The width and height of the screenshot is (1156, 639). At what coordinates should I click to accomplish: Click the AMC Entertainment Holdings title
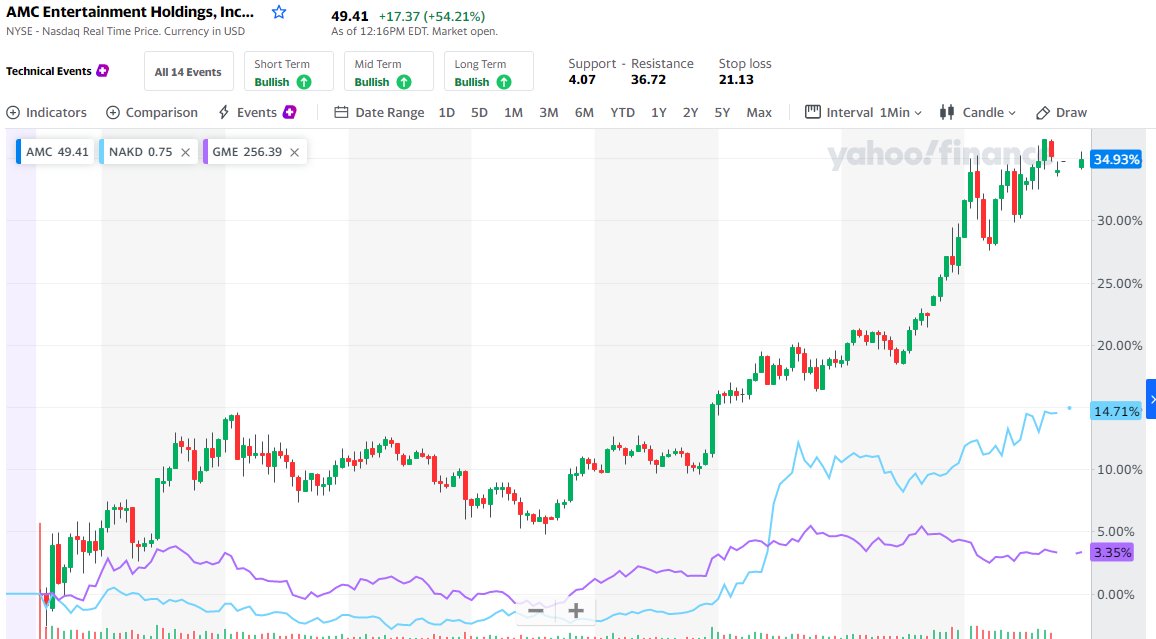click(130, 13)
